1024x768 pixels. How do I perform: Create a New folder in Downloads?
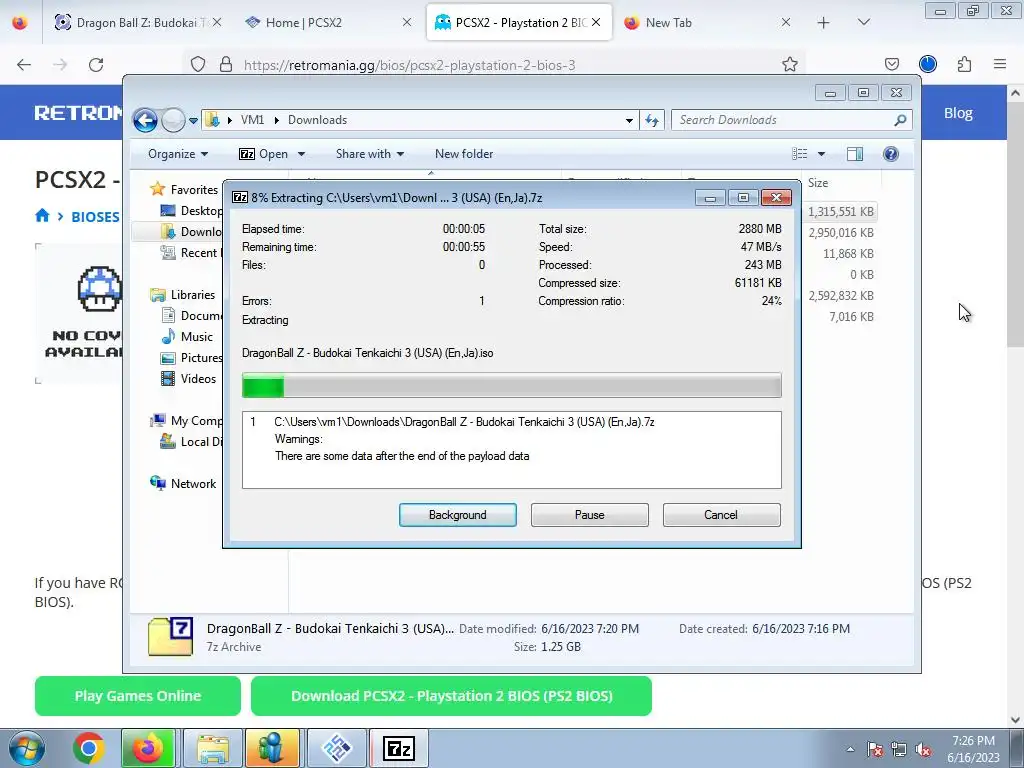(x=464, y=154)
